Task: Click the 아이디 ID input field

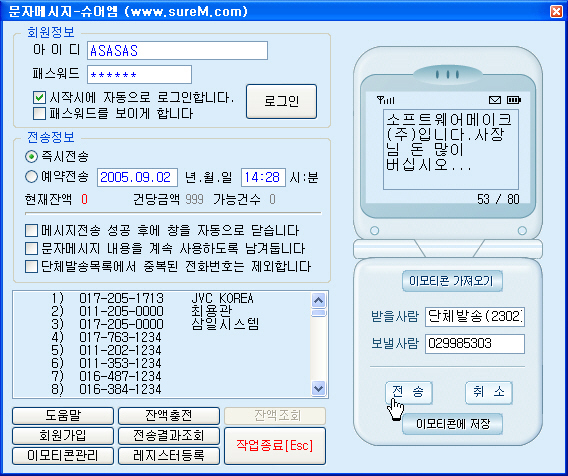Action: tap(178, 51)
